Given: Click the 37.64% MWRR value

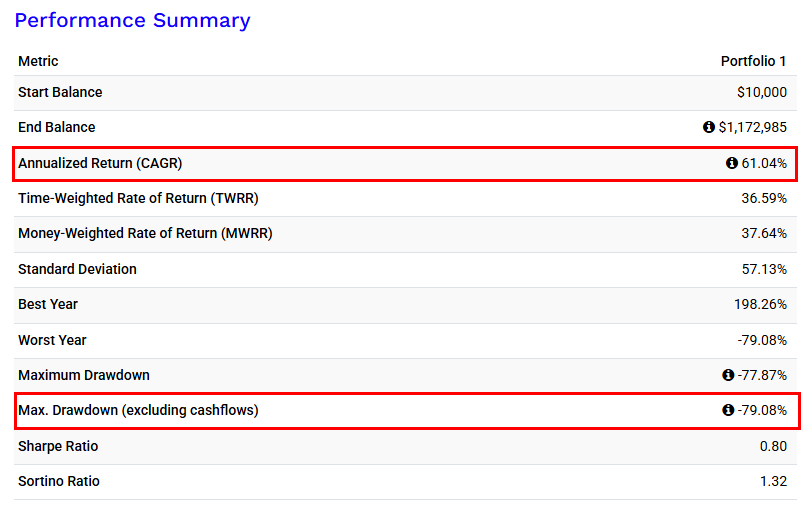Looking at the screenshot, I should pos(763,234).
